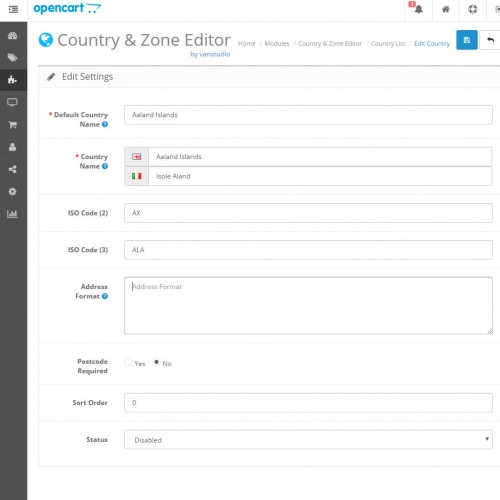Open the Catalog tag icon
Viewport: 500px width, 500px height.
tap(12, 58)
